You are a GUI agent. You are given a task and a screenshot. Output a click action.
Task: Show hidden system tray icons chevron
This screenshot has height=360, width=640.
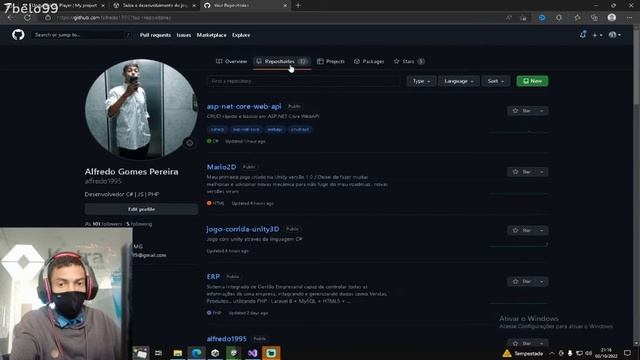pos(552,353)
